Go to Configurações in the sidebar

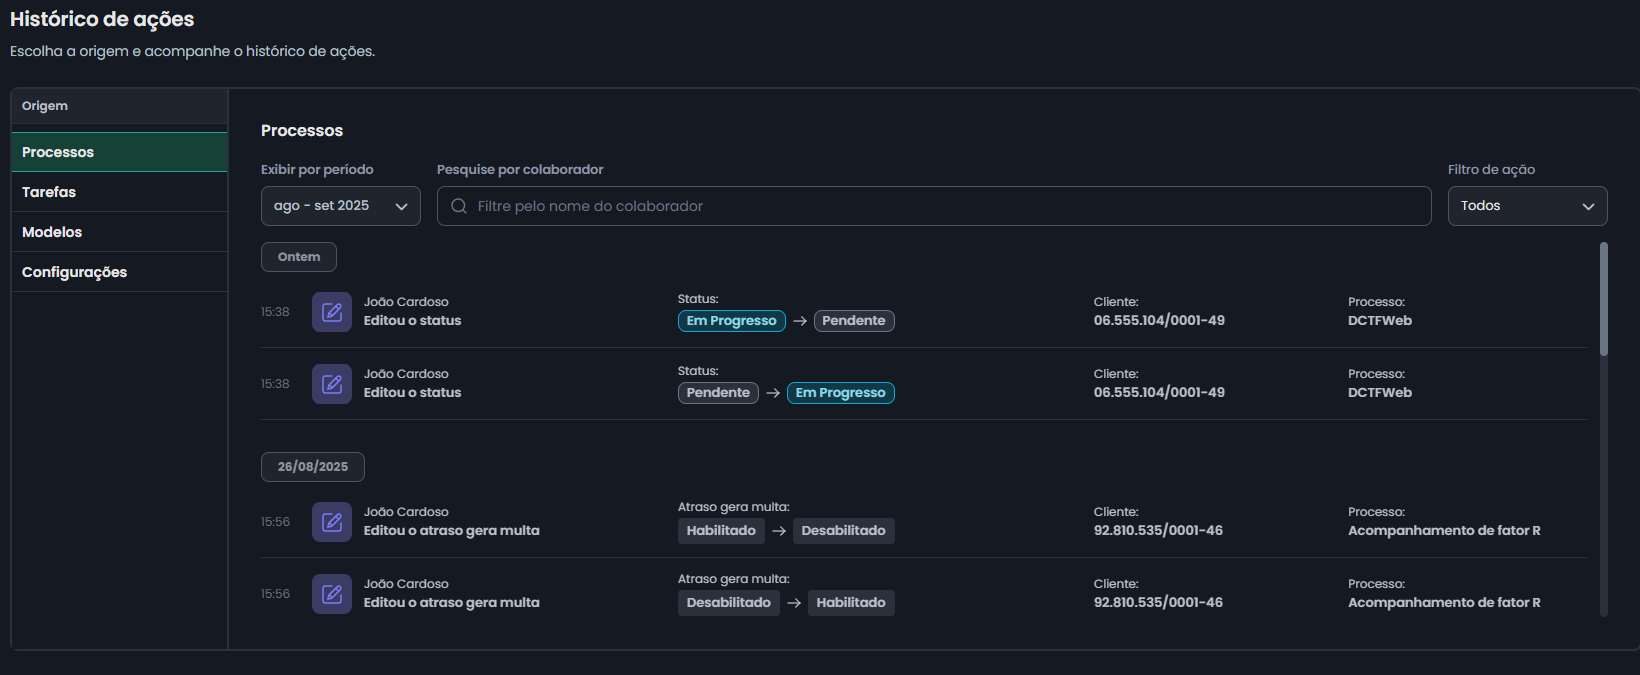click(x=119, y=272)
